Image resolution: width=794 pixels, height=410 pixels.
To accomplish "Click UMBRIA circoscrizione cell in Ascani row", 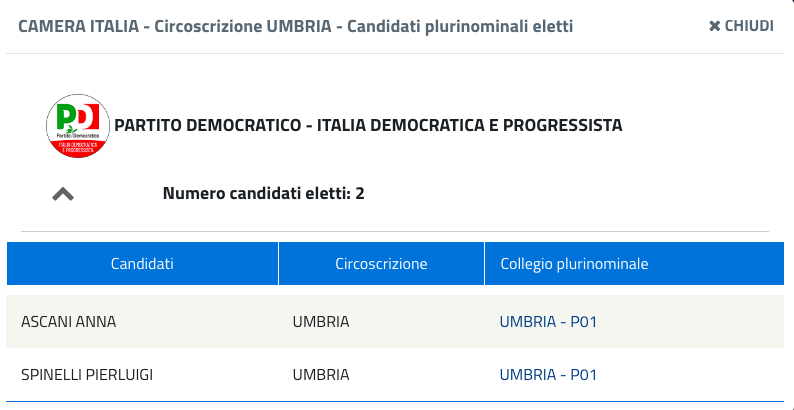I will (x=321, y=322).
